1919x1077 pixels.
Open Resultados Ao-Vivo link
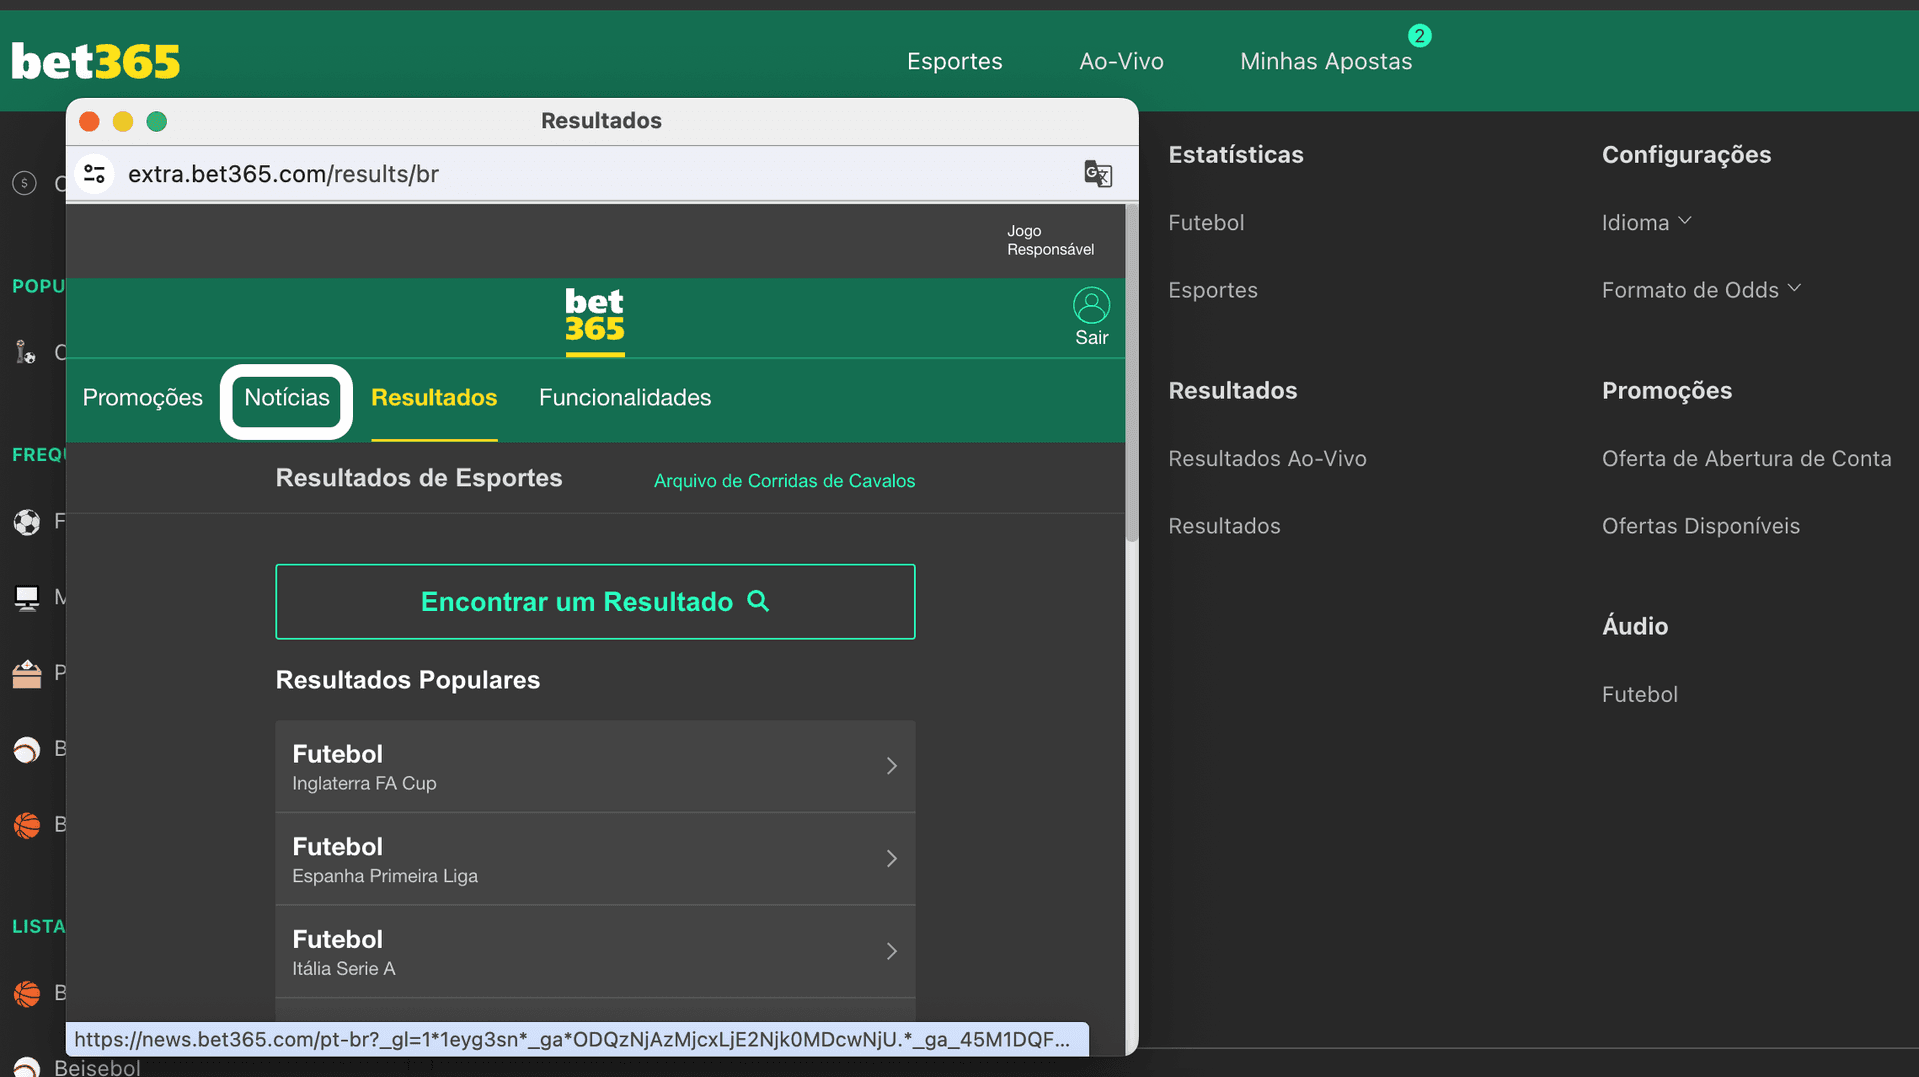pyautogui.click(x=1267, y=458)
